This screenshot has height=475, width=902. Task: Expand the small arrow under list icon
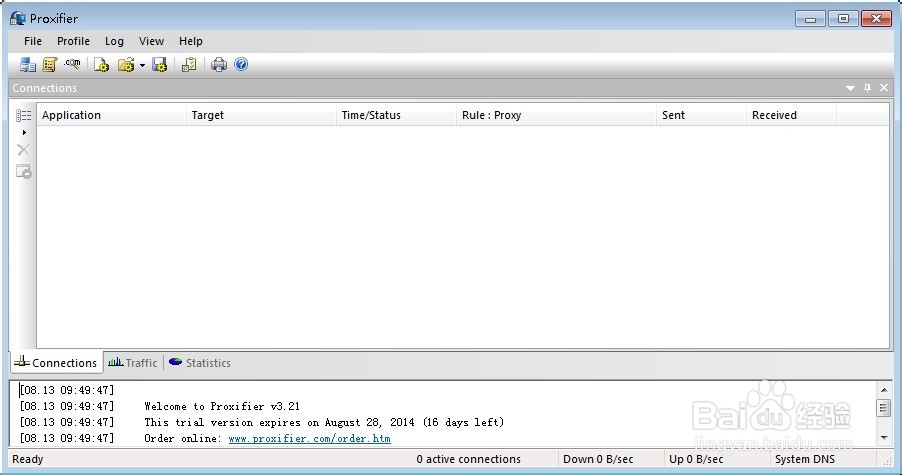(x=24, y=132)
